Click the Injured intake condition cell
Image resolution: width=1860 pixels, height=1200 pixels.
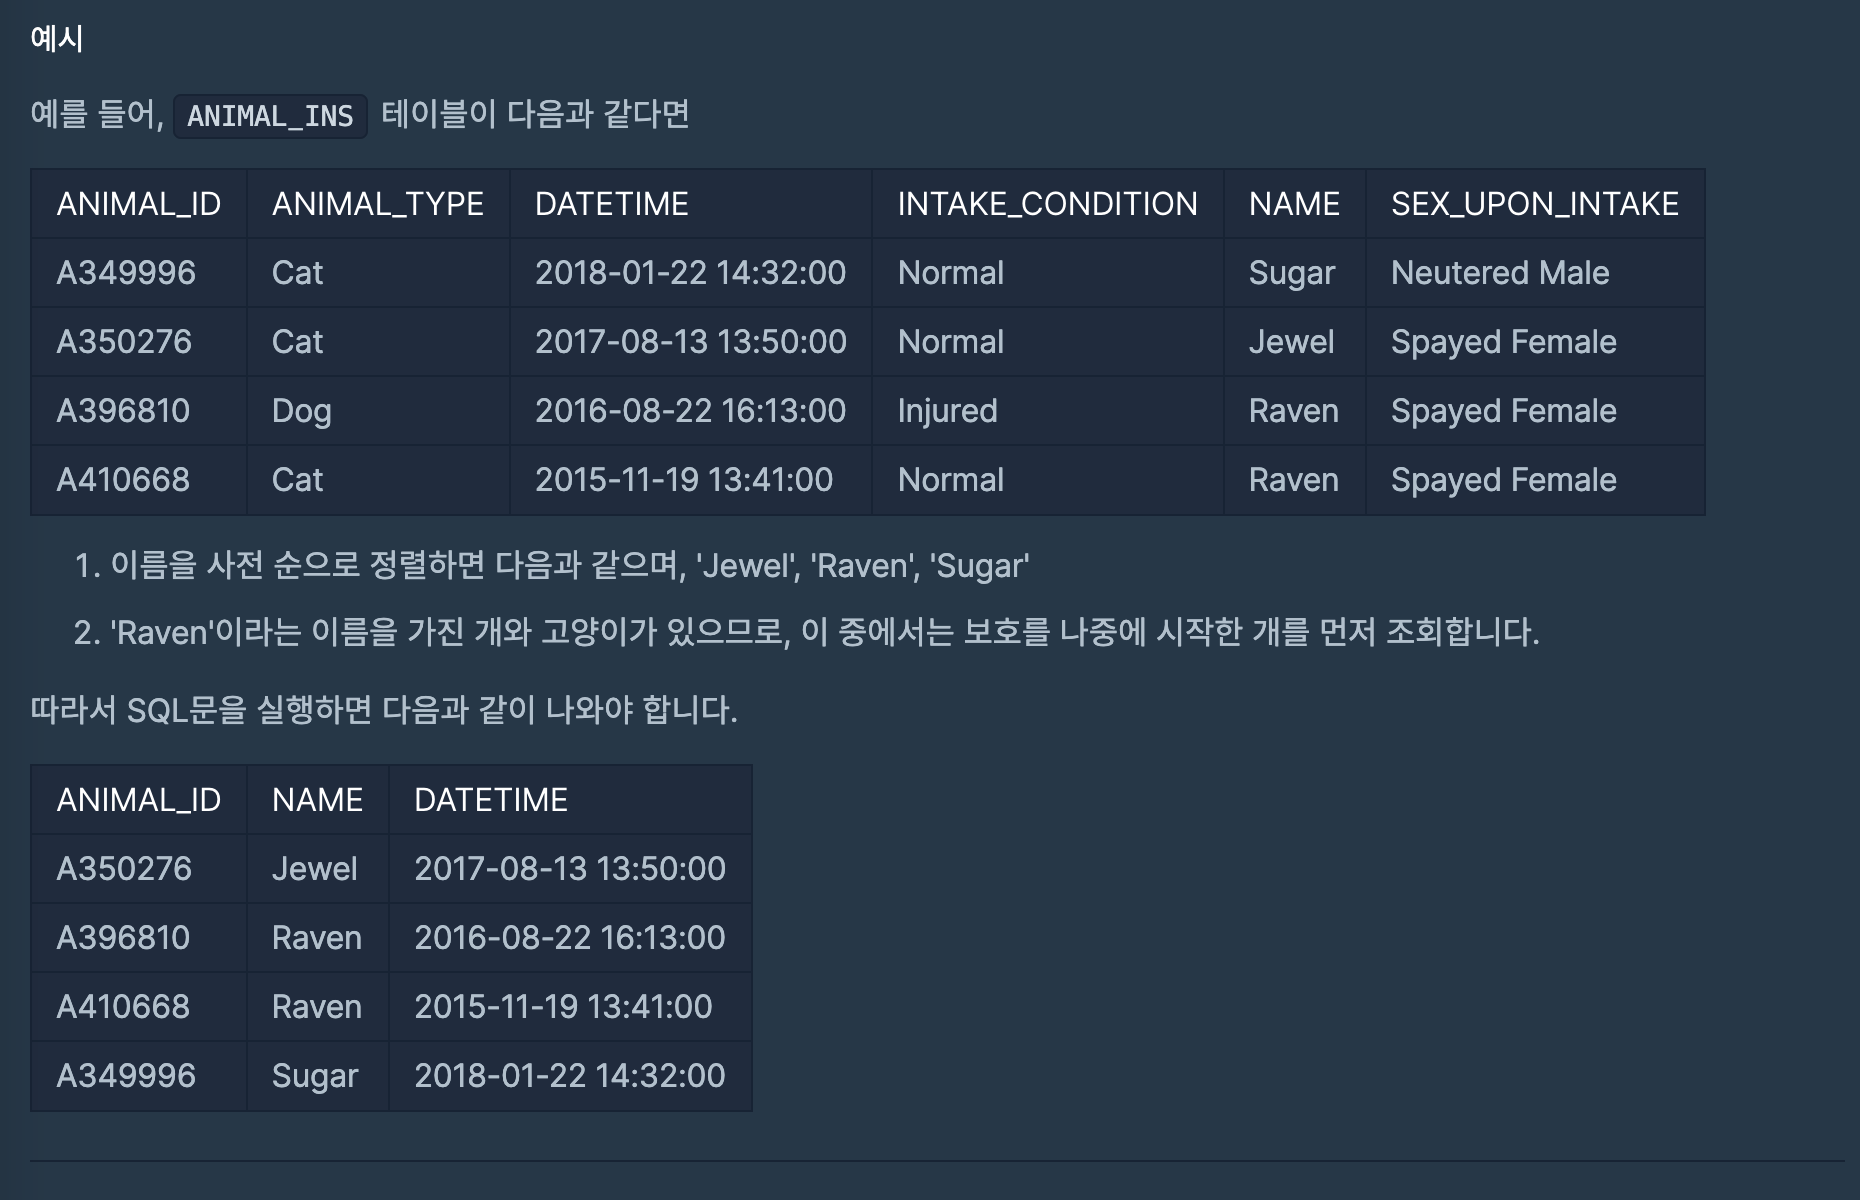click(x=947, y=411)
